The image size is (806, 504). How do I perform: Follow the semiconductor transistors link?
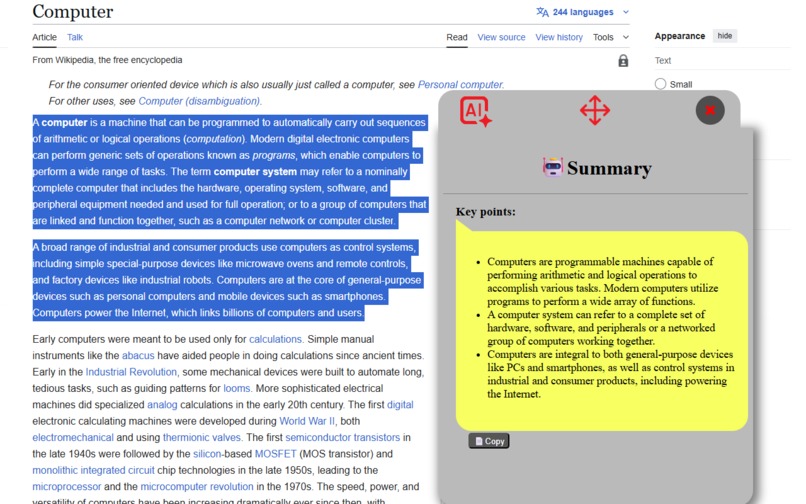342,437
